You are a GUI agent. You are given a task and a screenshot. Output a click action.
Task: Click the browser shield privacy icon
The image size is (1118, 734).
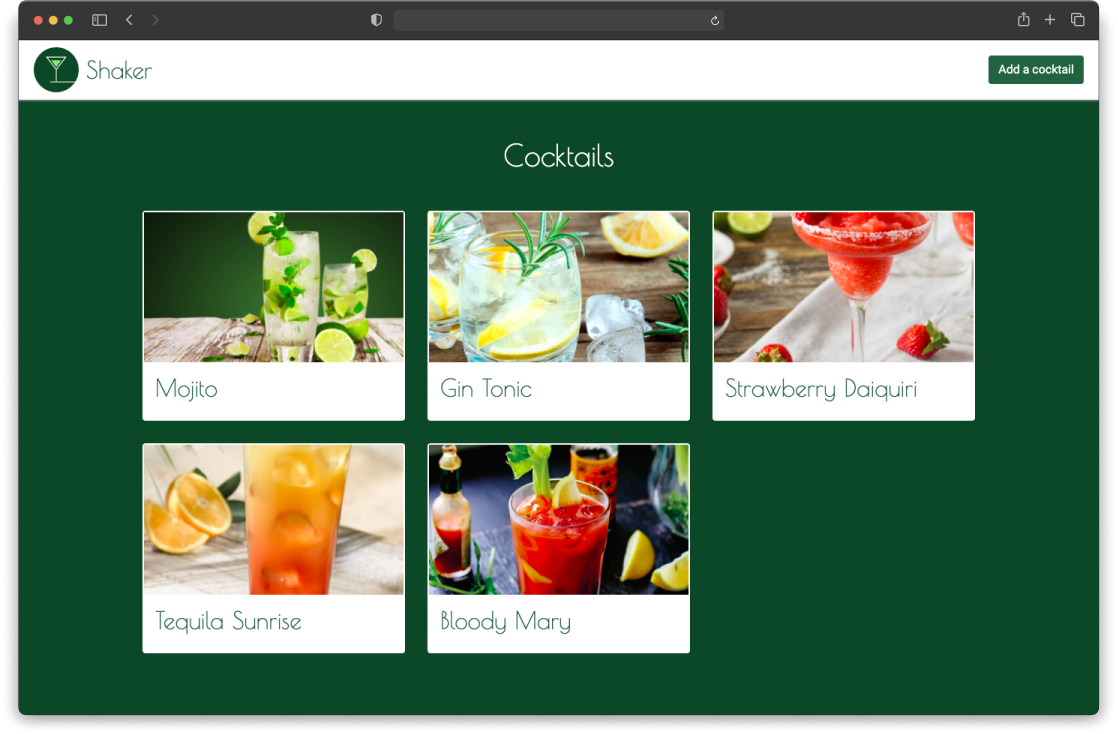pos(375,20)
